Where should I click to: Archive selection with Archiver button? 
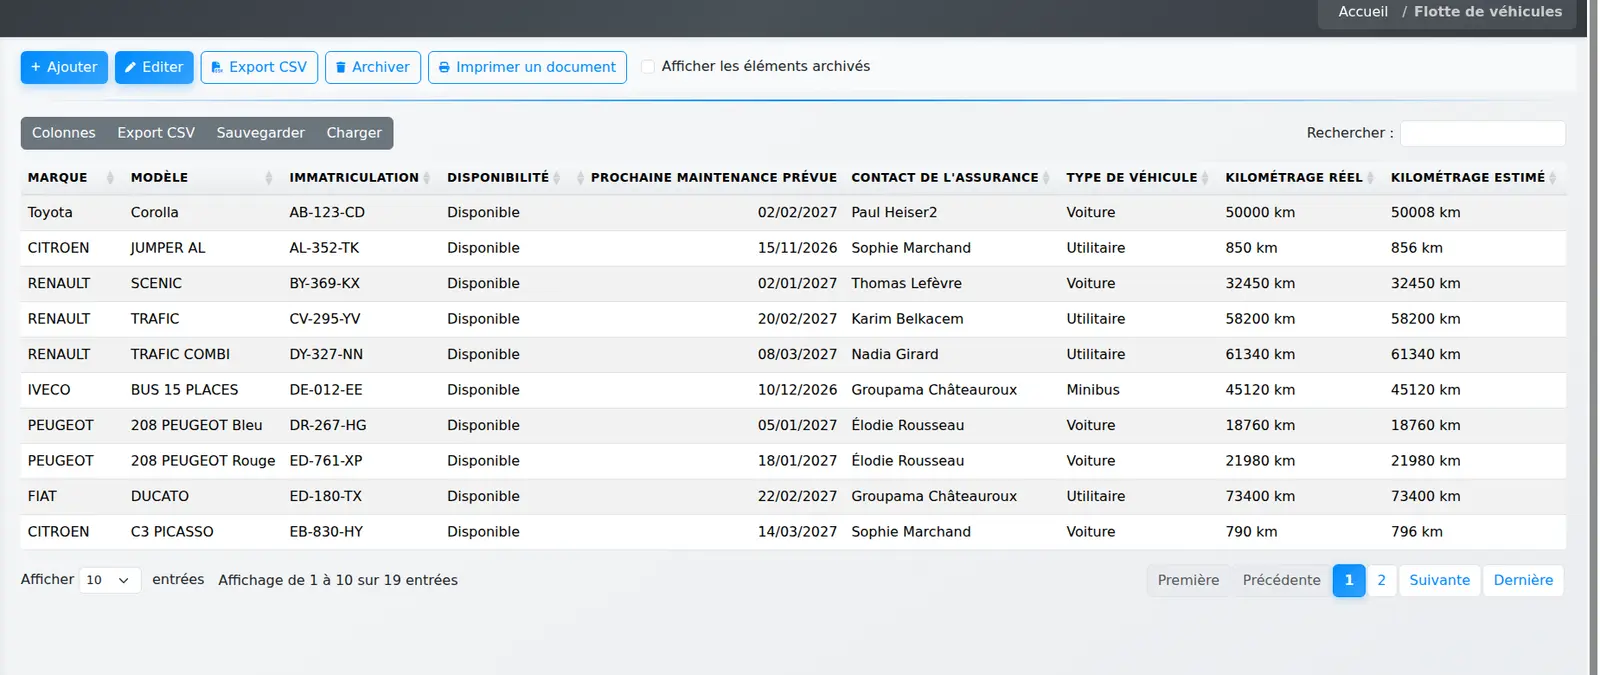372,67
